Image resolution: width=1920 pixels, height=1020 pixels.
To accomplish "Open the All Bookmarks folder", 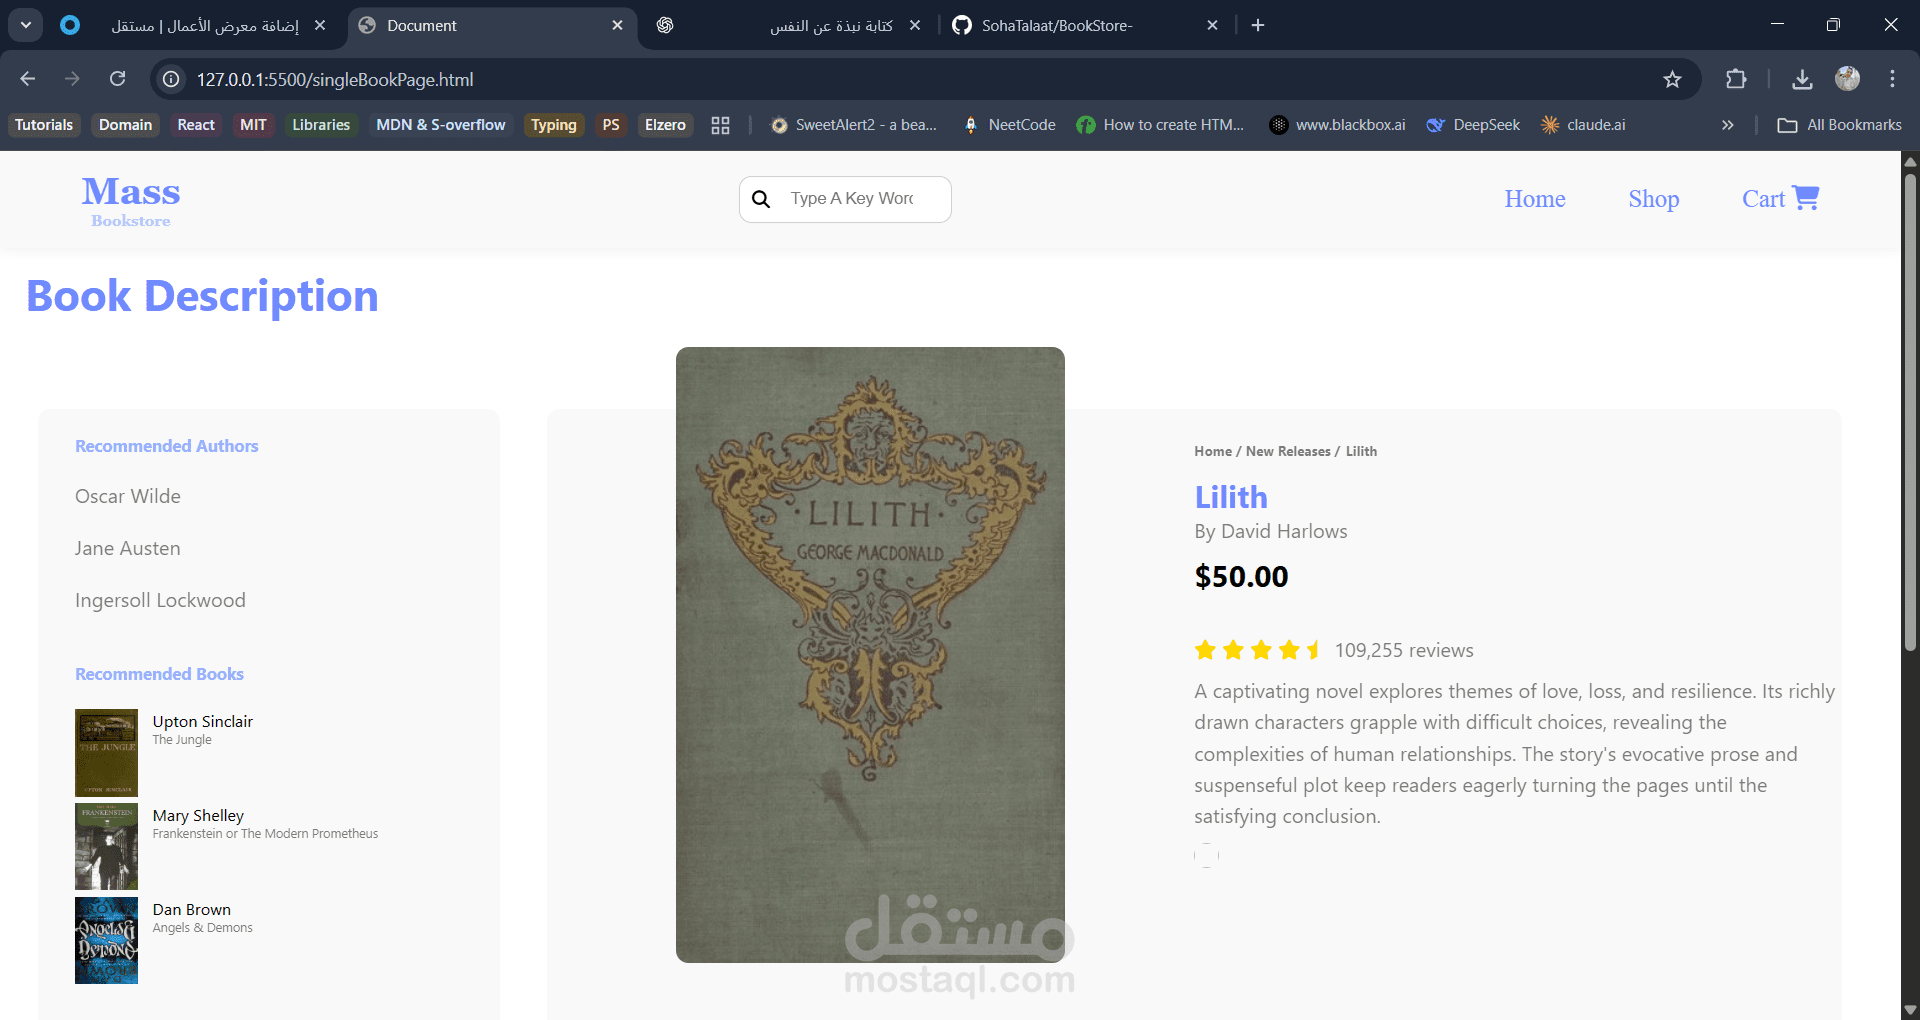I will [x=1840, y=125].
